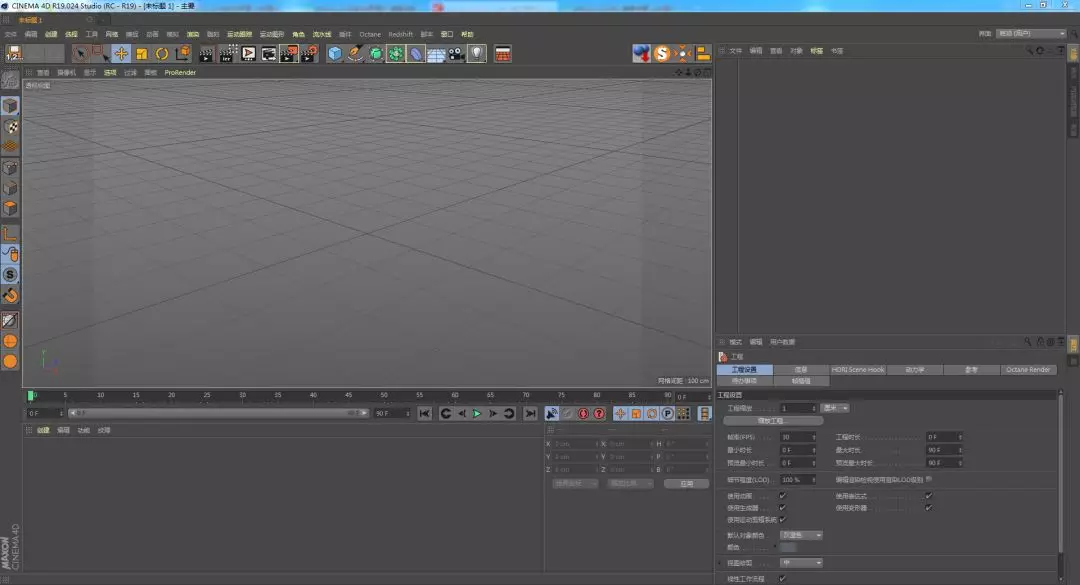
Task: Click the red question-mark keyframe icon
Action: [x=599, y=413]
